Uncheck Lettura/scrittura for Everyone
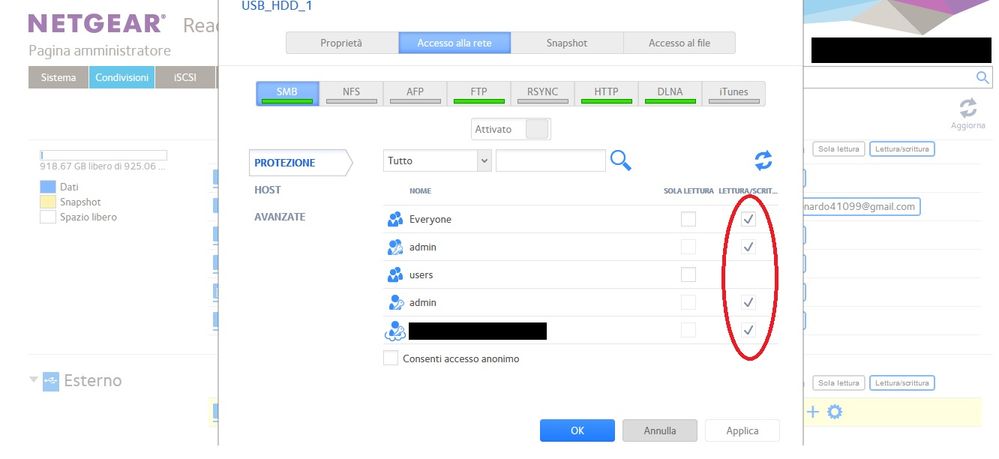The width and height of the screenshot is (999, 459). (x=749, y=219)
